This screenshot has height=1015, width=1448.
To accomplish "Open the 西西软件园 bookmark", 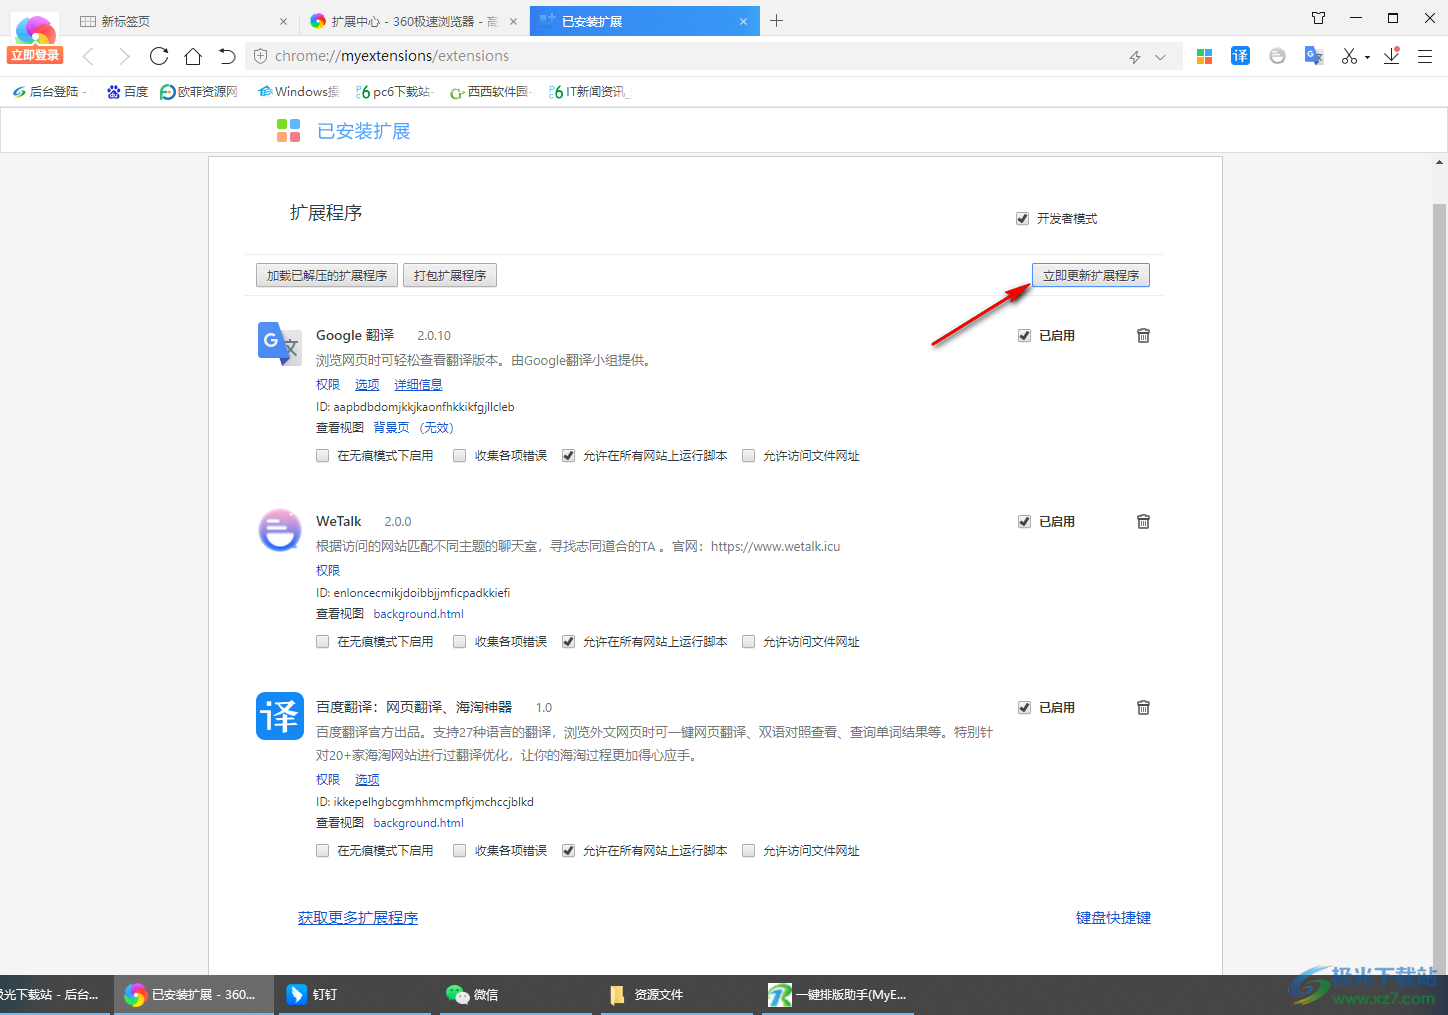I will [x=489, y=92].
